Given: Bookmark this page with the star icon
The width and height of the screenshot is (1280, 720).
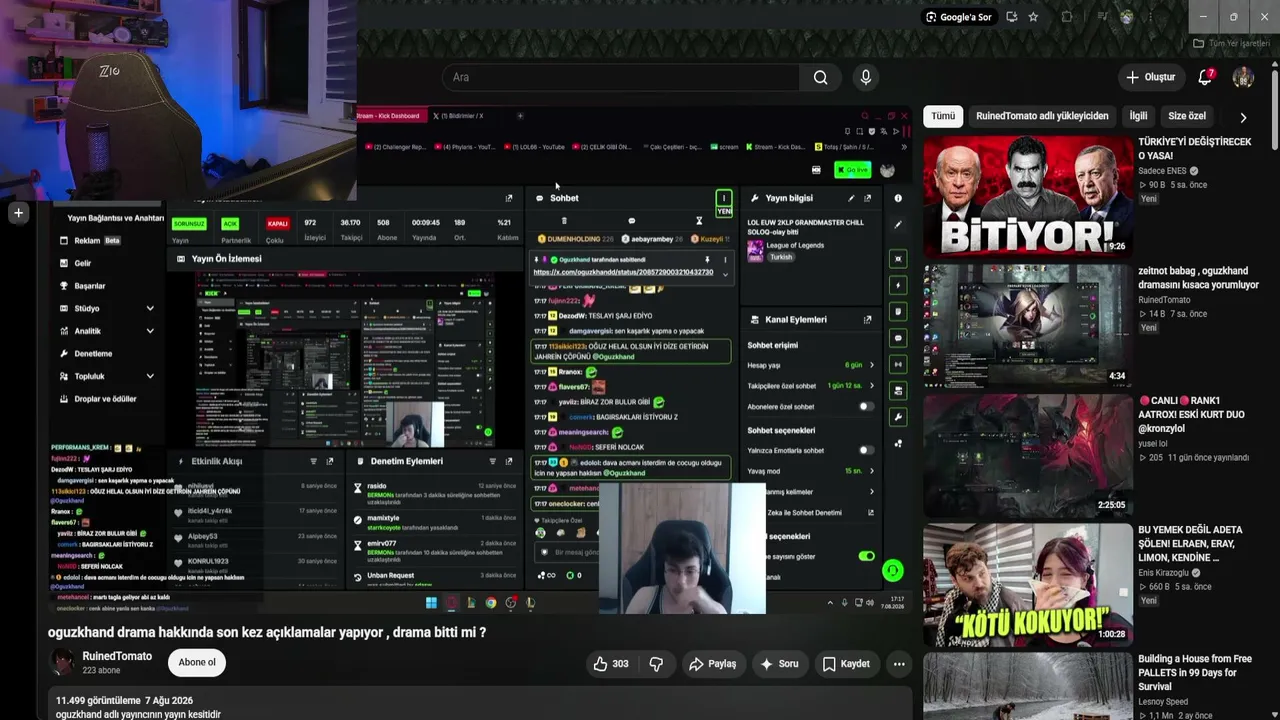Looking at the screenshot, I should 1033,17.
